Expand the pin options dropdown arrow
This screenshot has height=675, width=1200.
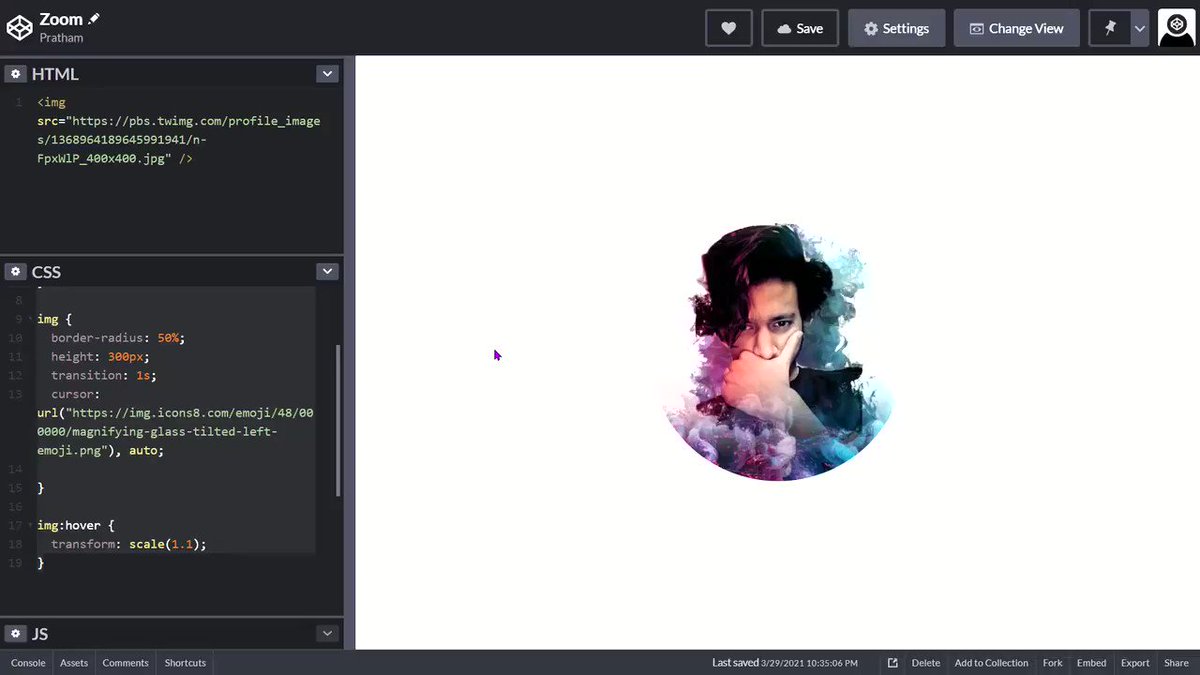pyautogui.click(x=1140, y=28)
